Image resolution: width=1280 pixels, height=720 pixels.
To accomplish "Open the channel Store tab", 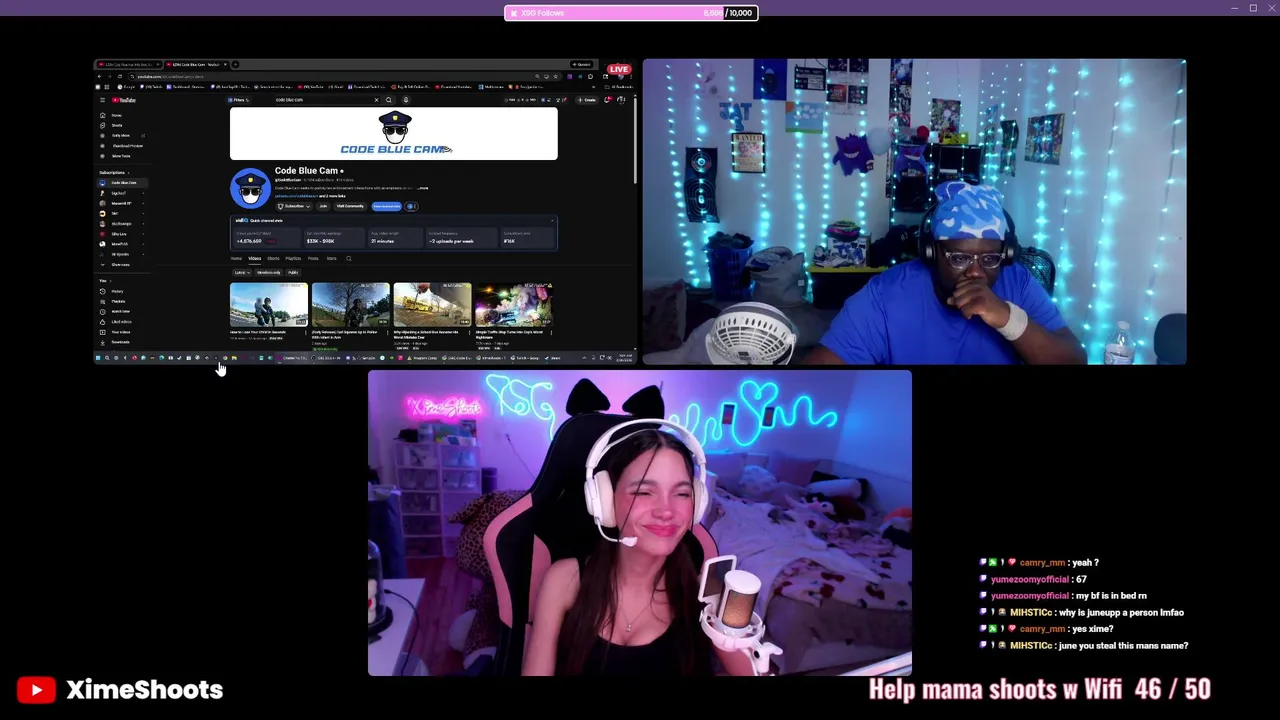I will tap(331, 258).
